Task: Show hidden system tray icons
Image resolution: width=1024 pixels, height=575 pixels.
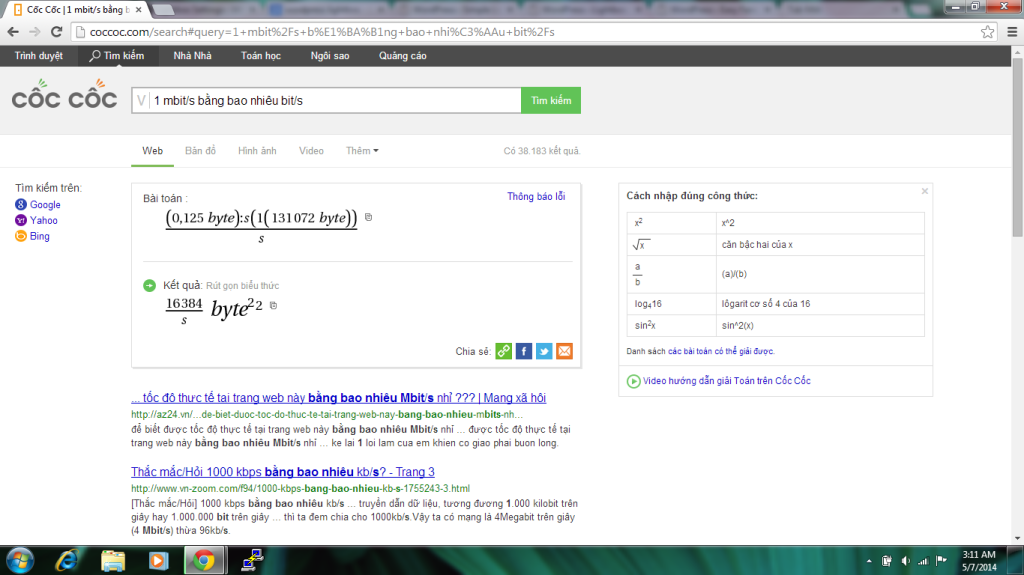Action: pyautogui.click(x=869, y=561)
